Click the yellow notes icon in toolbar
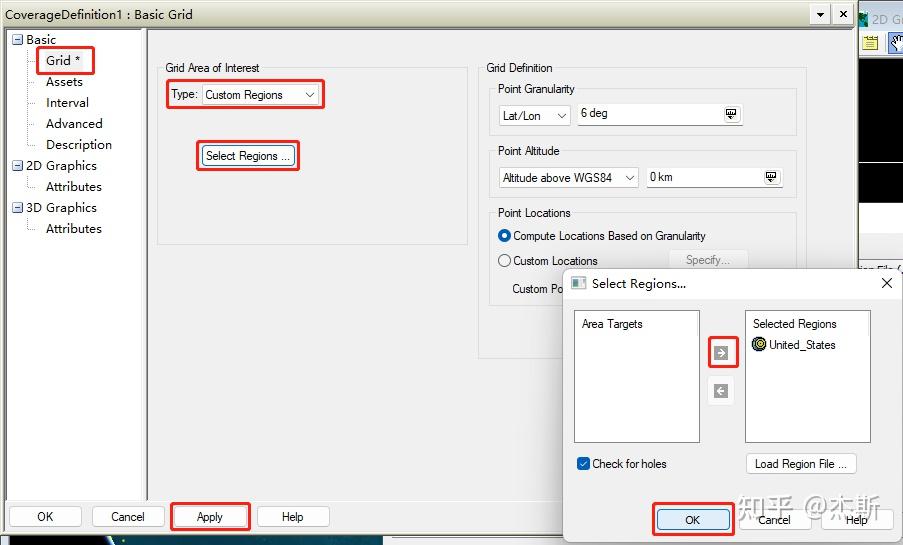Viewport: 903px width, 545px height. click(870, 43)
